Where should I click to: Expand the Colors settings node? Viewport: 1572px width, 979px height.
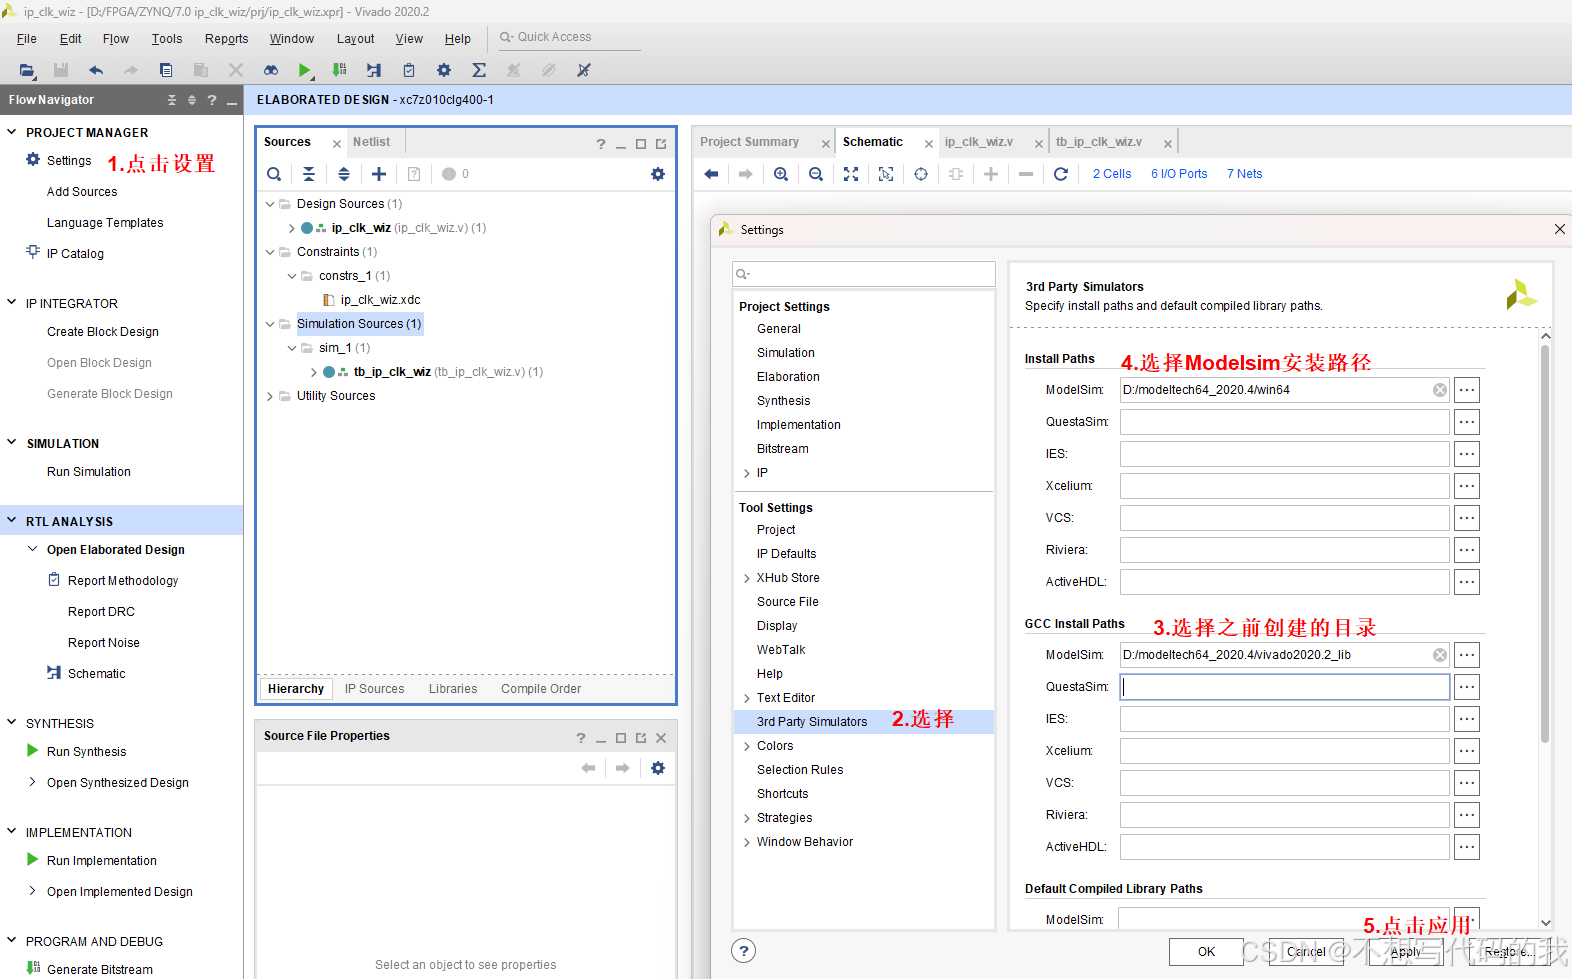coord(747,746)
